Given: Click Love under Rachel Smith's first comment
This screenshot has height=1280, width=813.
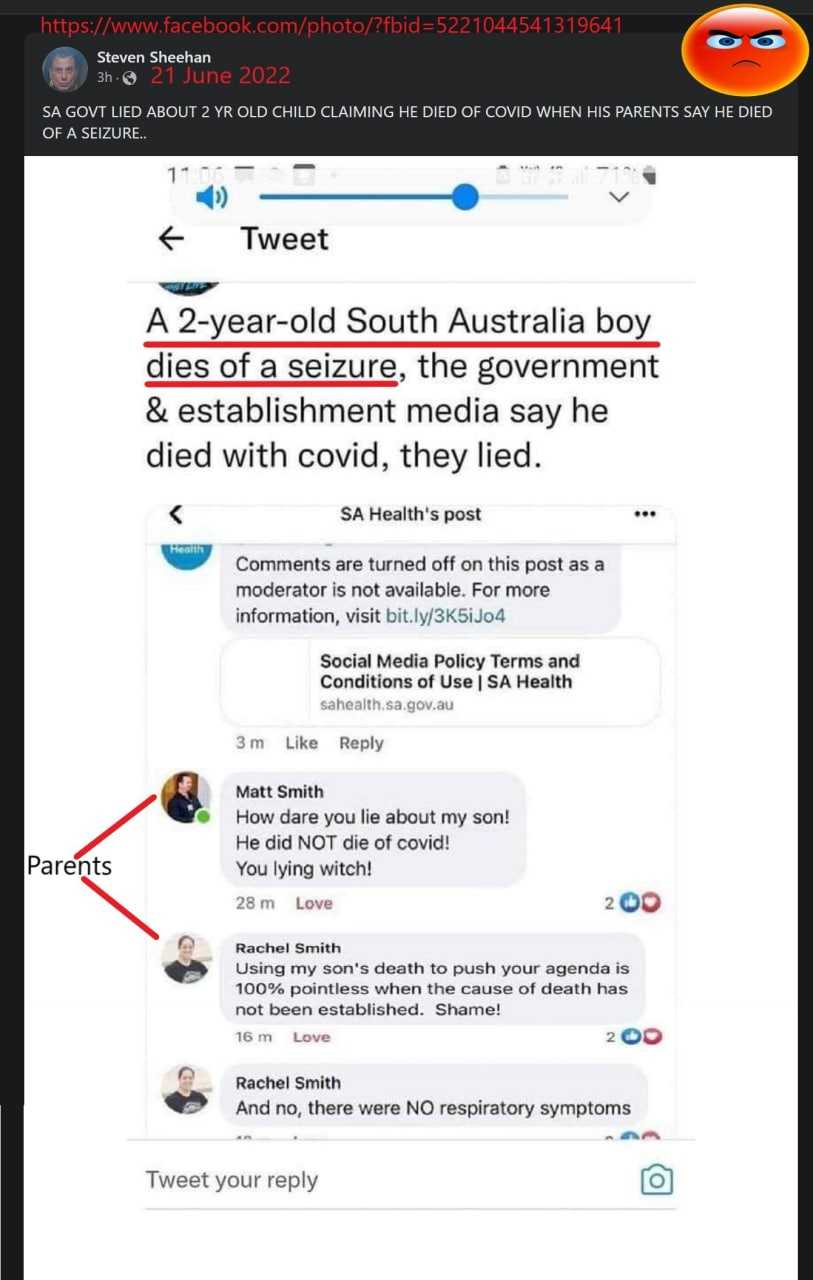Looking at the screenshot, I should point(311,1037).
